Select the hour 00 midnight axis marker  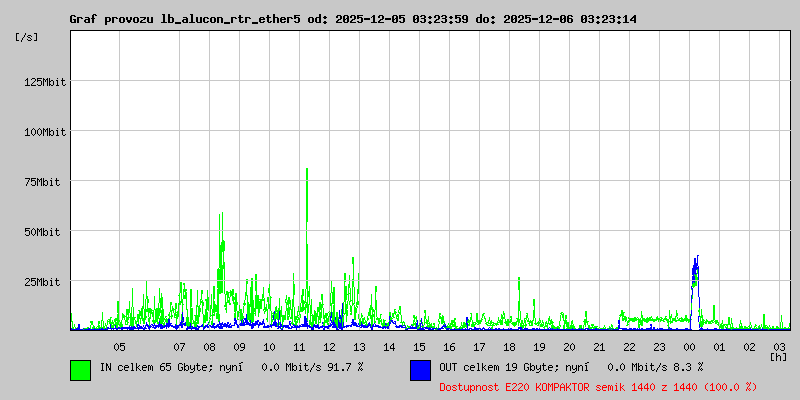click(689, 346)
